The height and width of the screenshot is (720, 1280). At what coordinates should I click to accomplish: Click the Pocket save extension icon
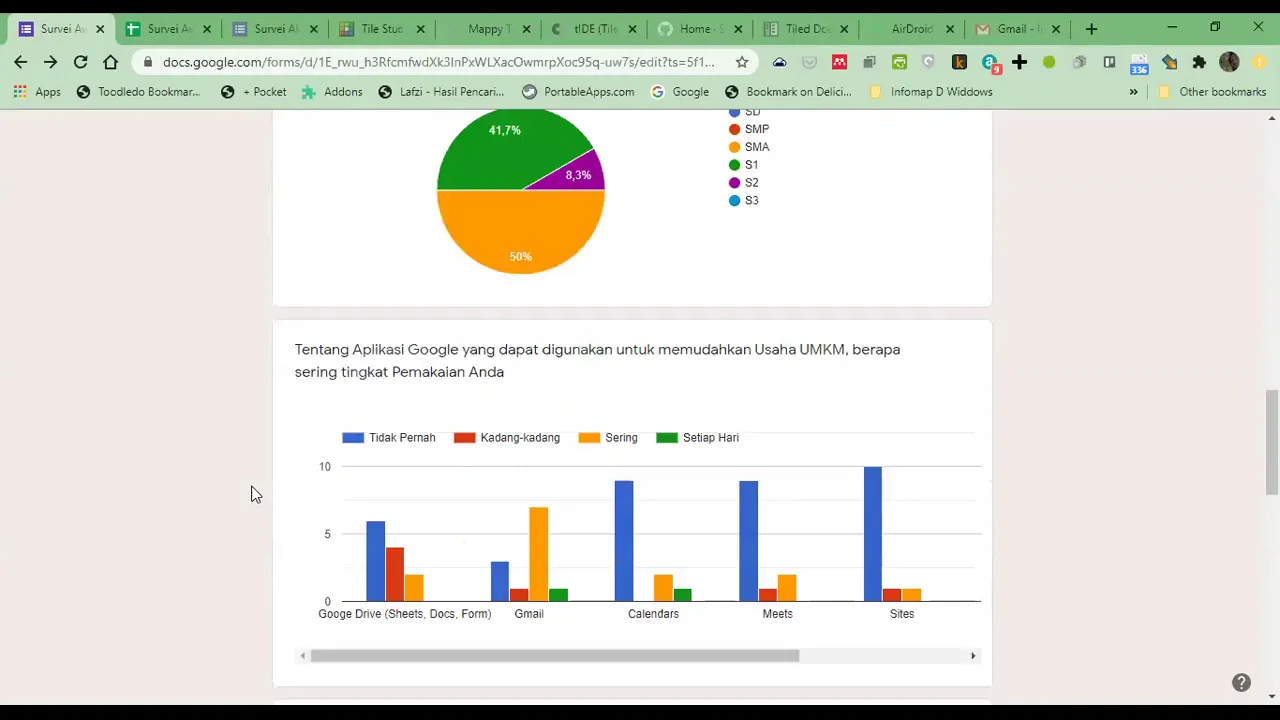click(810, 62)
